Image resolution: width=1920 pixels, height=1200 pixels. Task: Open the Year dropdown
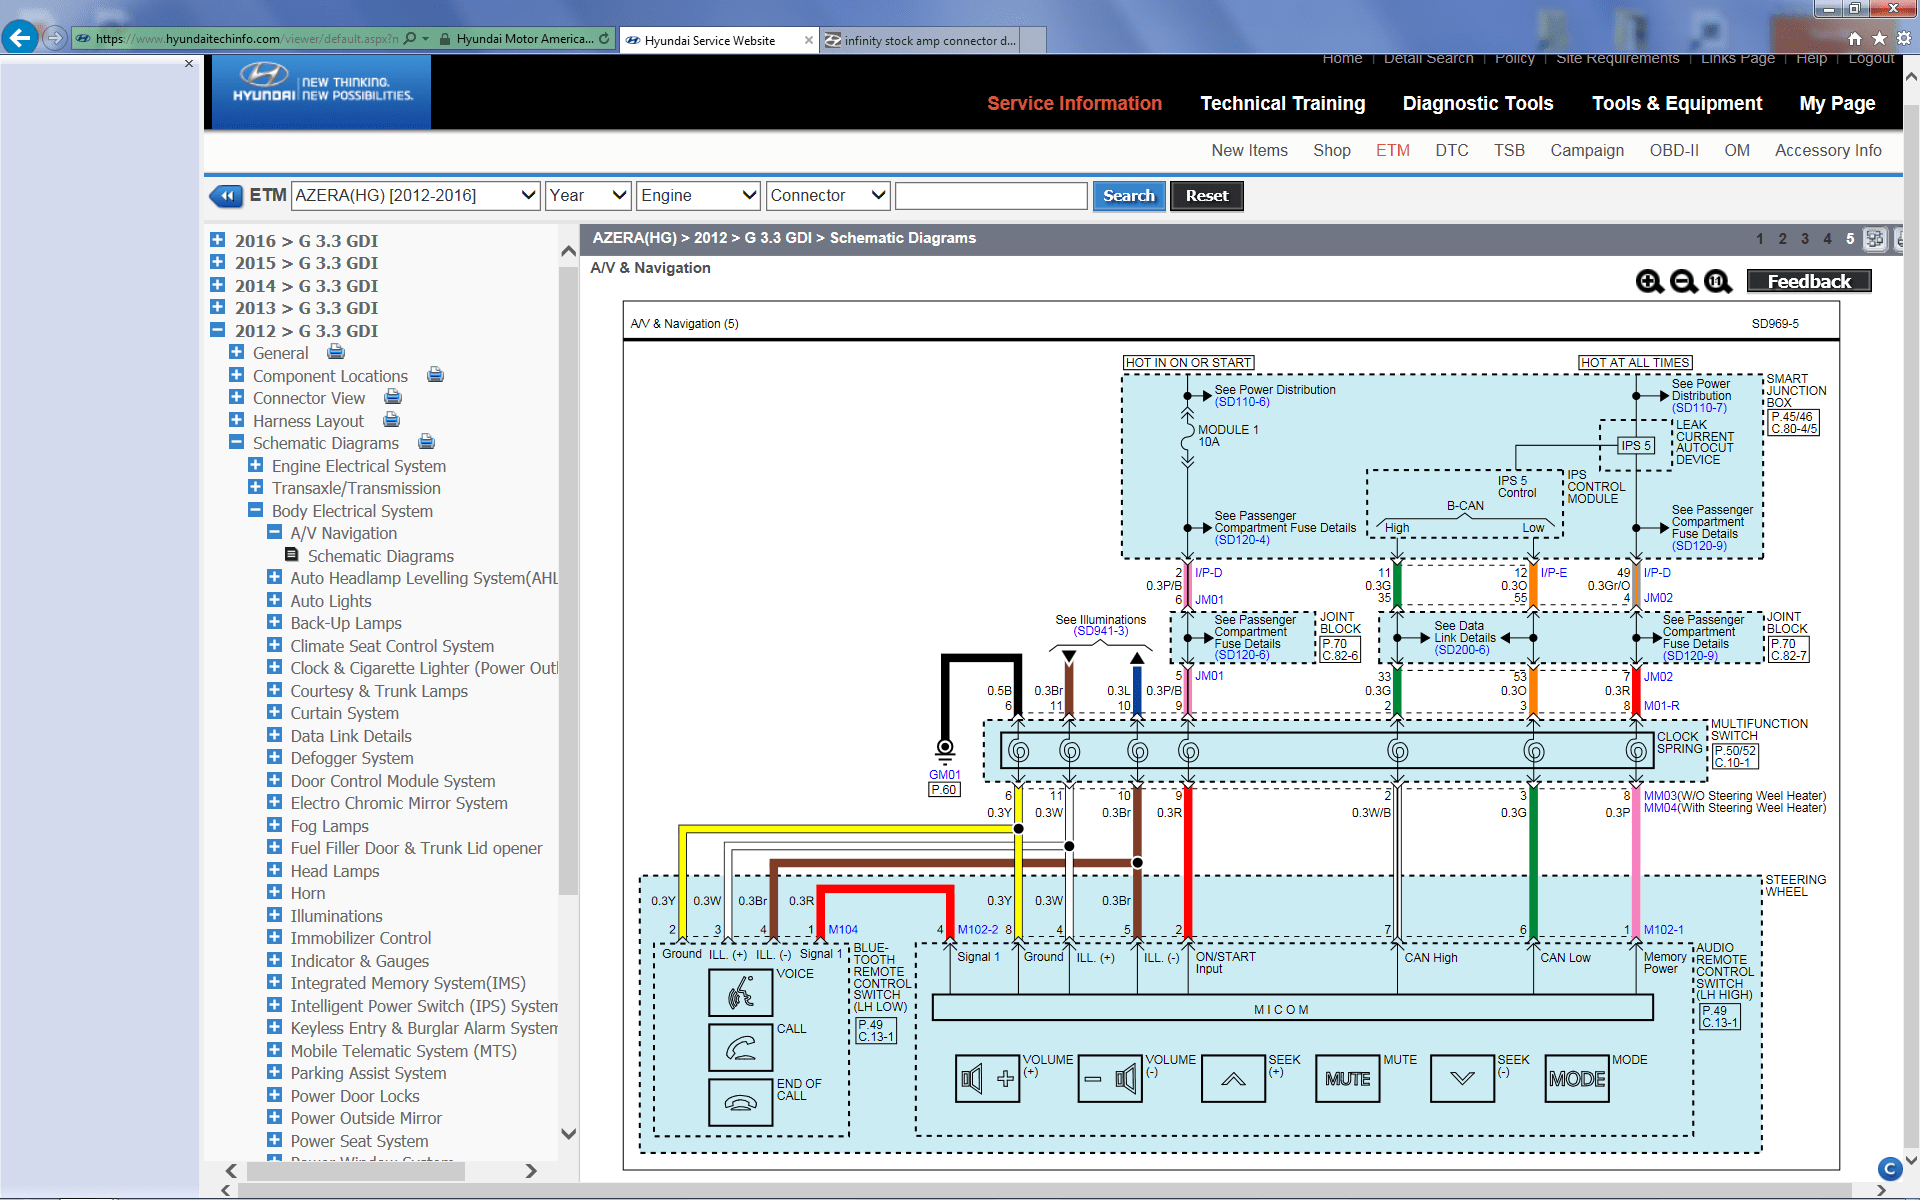click(x=588, y=196)
